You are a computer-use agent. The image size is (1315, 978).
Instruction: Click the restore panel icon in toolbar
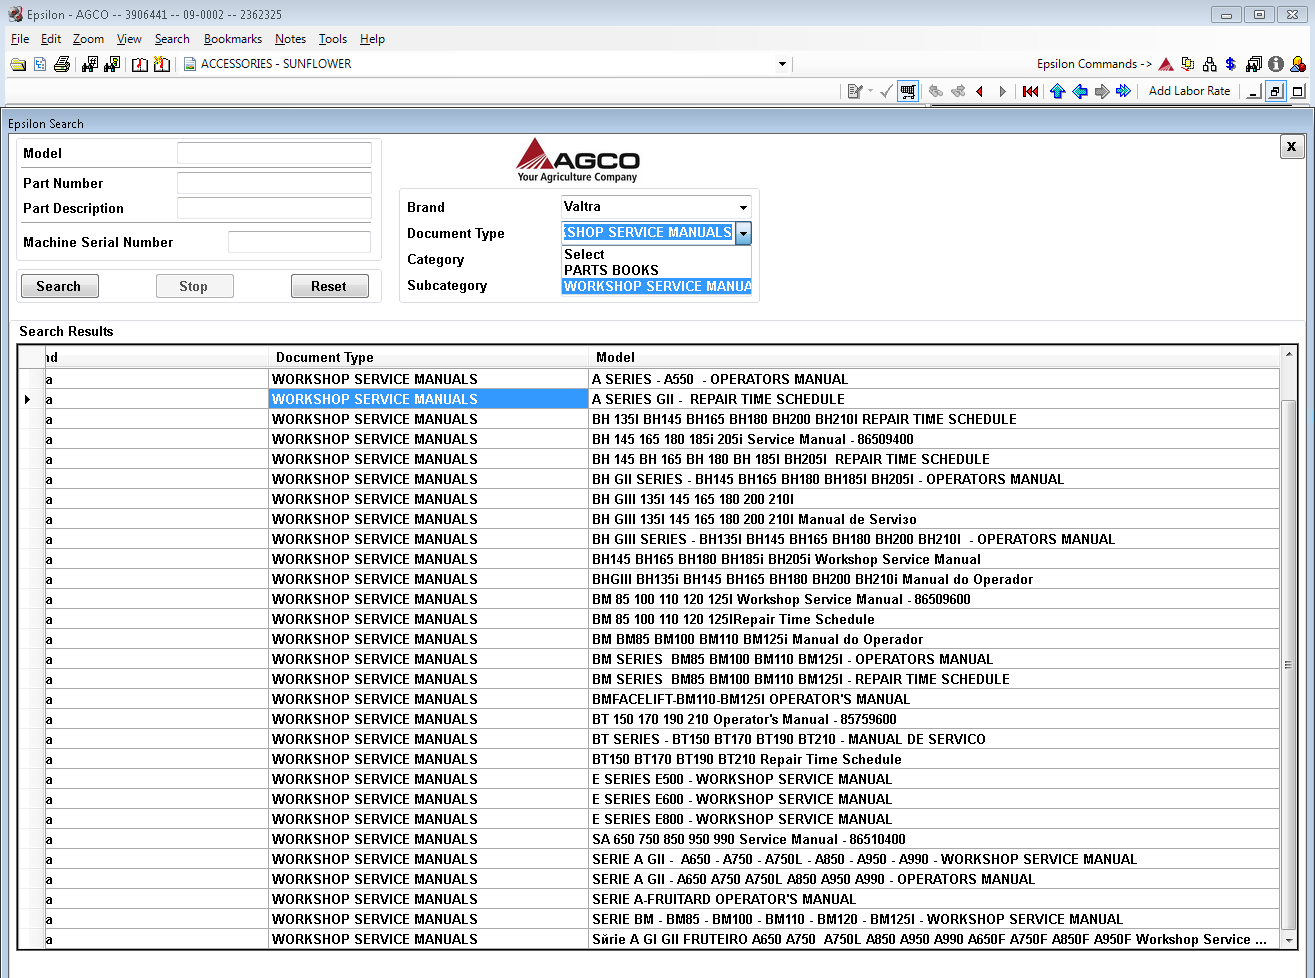tap(1276, 91)
